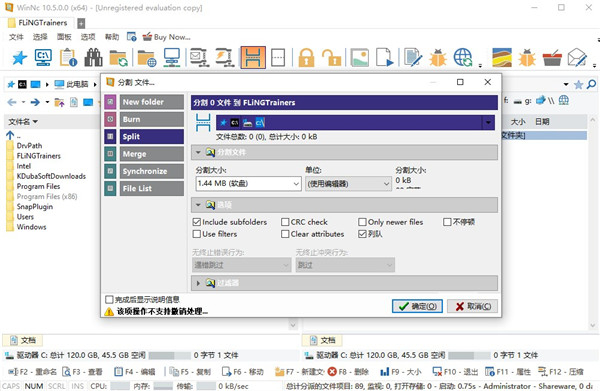Click the document play toolbar icon
Image resolution: width=600 pixels, height=391 pixels.
[384, 58]
